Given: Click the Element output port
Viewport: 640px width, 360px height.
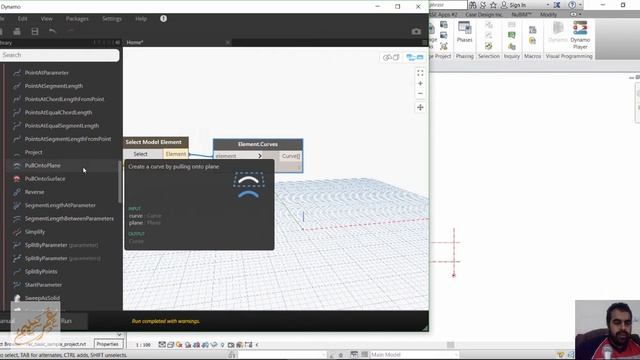Looking at the screenshot, I should 176,154.
